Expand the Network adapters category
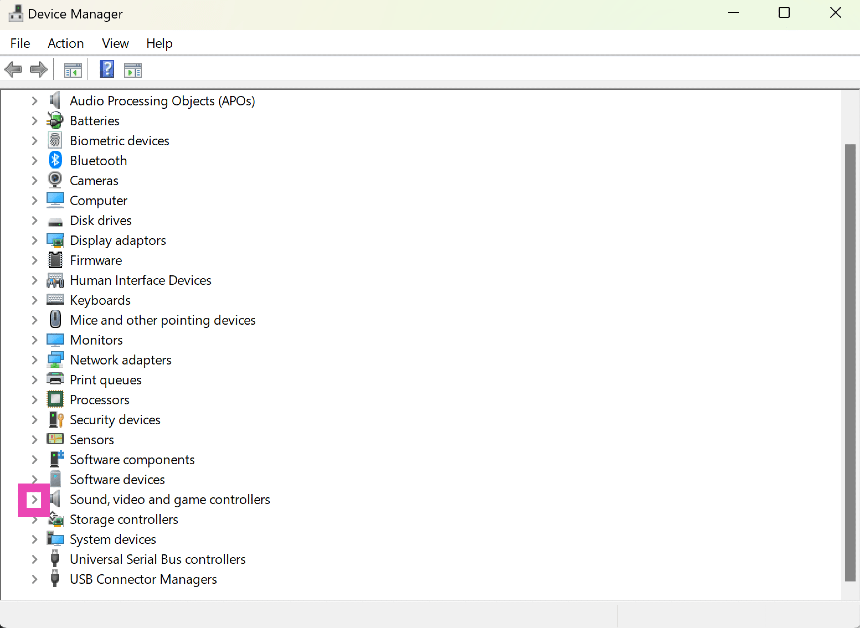Screen dimensions: 860x628 (x=33, y=359)
